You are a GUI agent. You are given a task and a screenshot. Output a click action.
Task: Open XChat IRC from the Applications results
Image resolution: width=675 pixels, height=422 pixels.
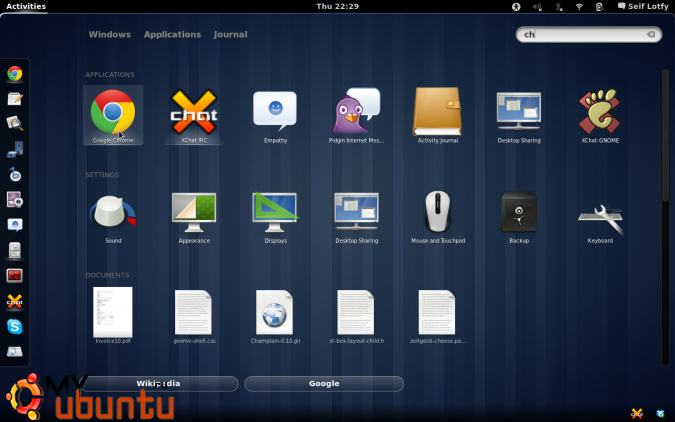194,115
